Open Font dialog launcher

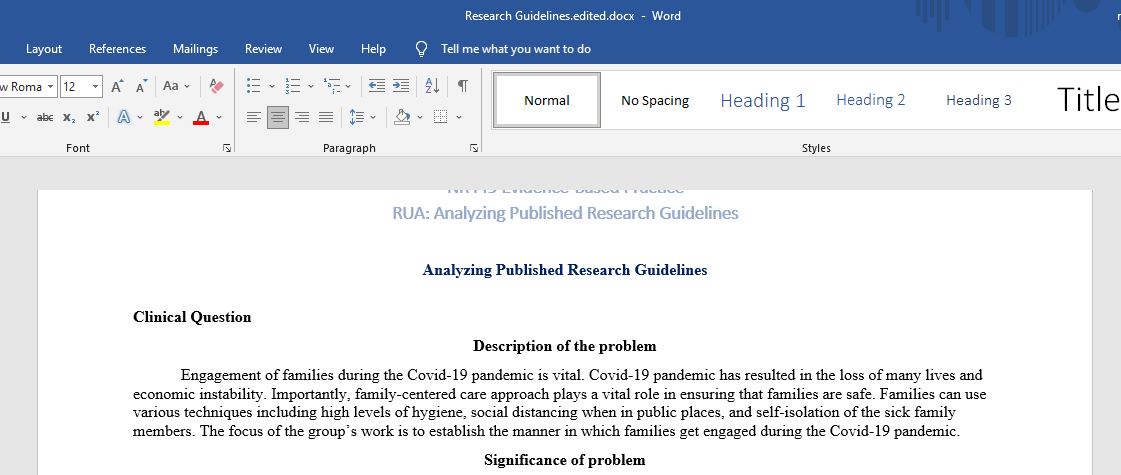click(227, 148)
